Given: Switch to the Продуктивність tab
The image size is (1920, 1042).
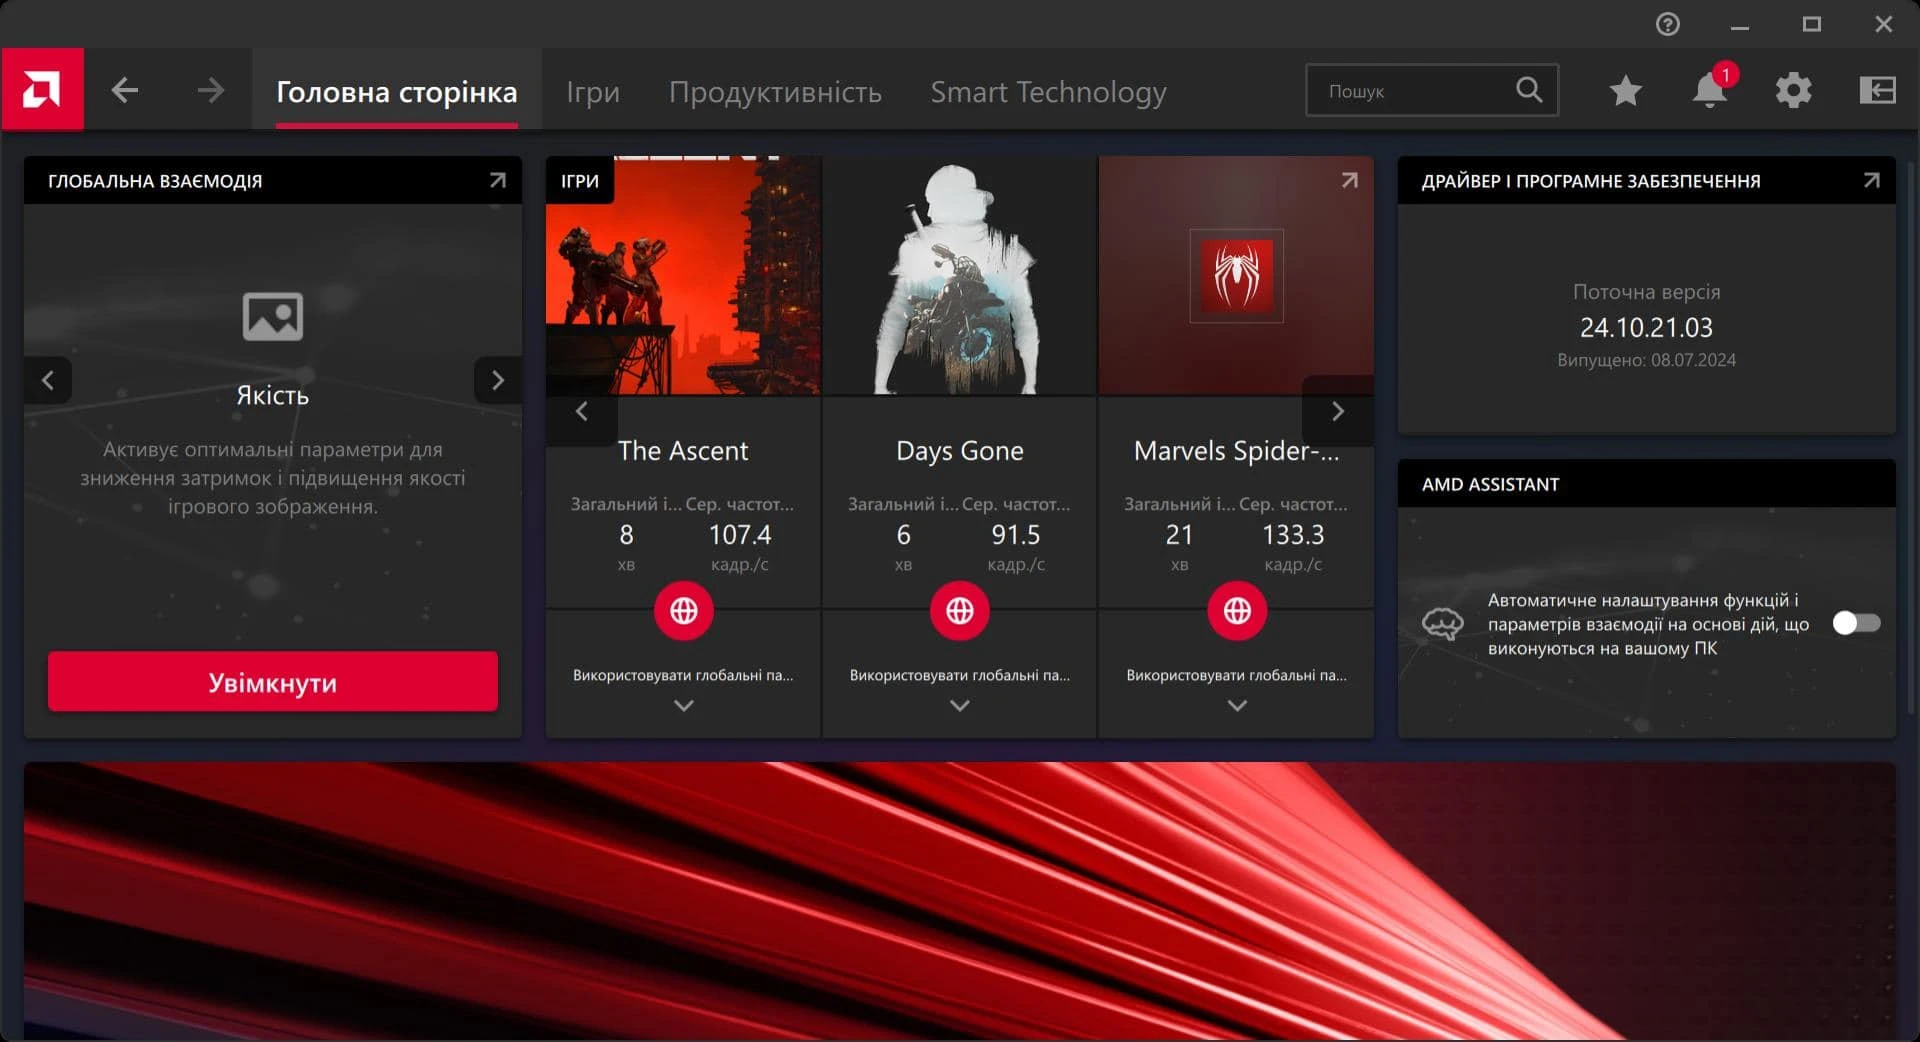Looking at the screenshot, I should [775, 92].
